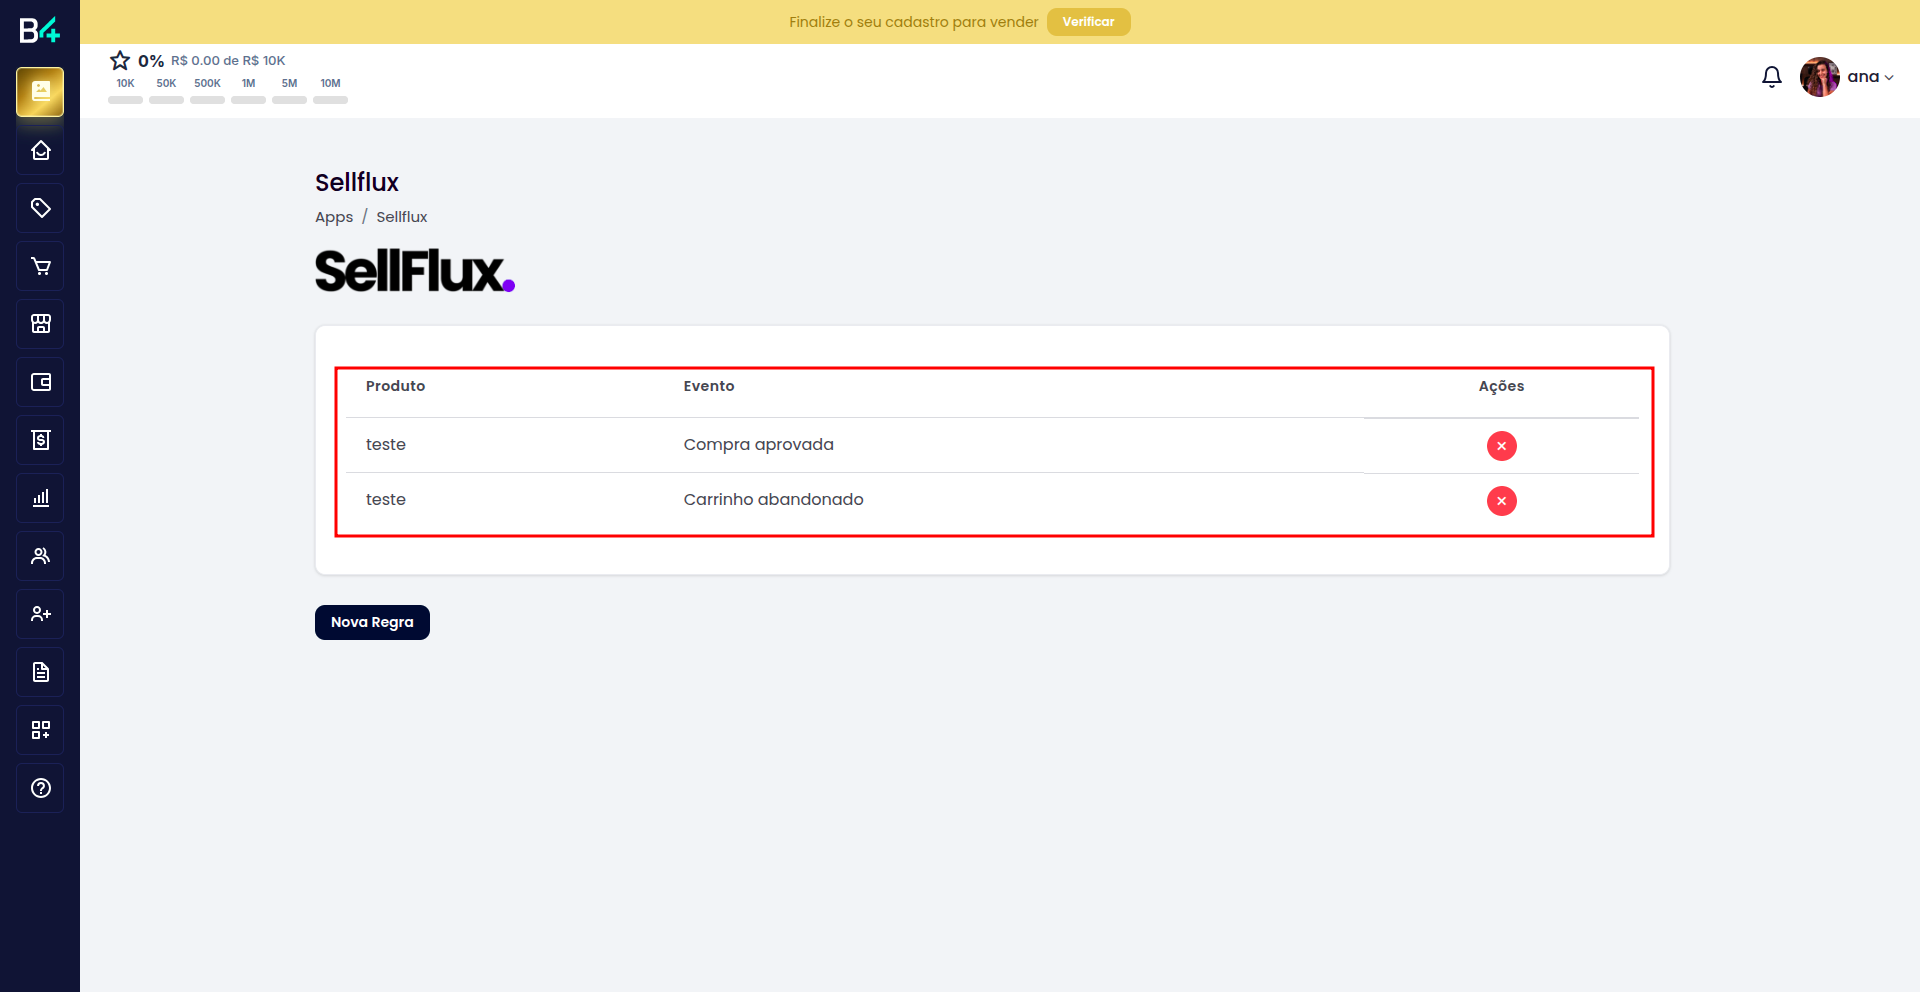Click the 500K milestone bar
The image size is (1920, 992).
207,100
